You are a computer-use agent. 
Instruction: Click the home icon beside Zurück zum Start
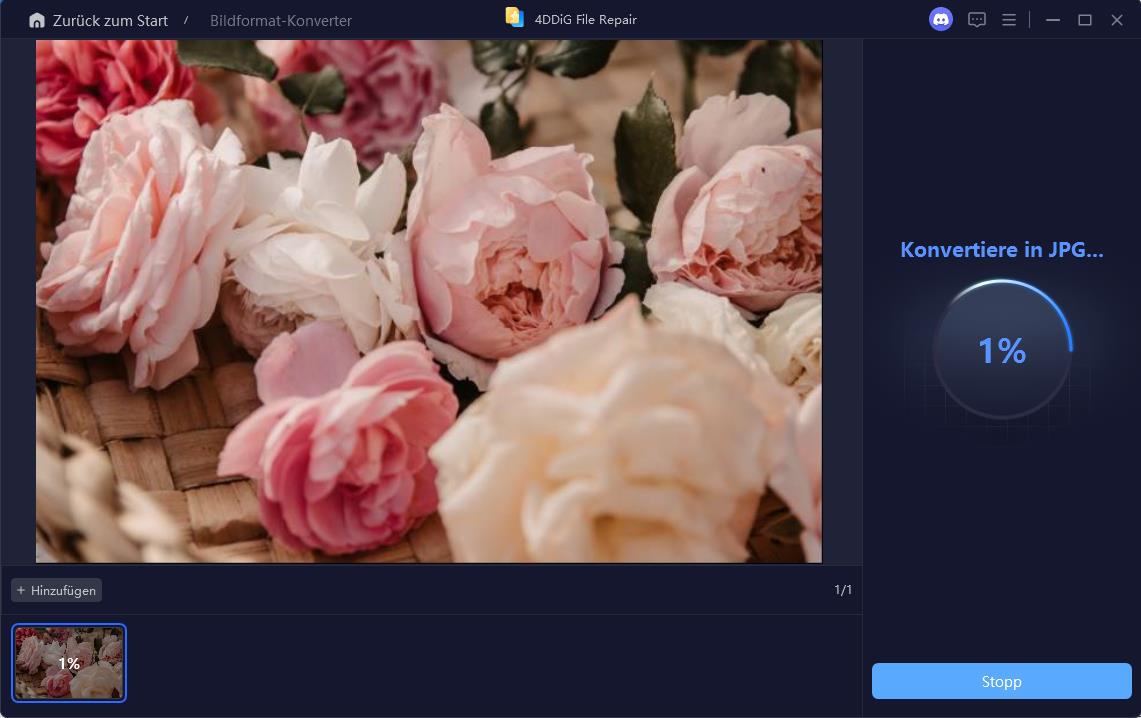(36, 21)
